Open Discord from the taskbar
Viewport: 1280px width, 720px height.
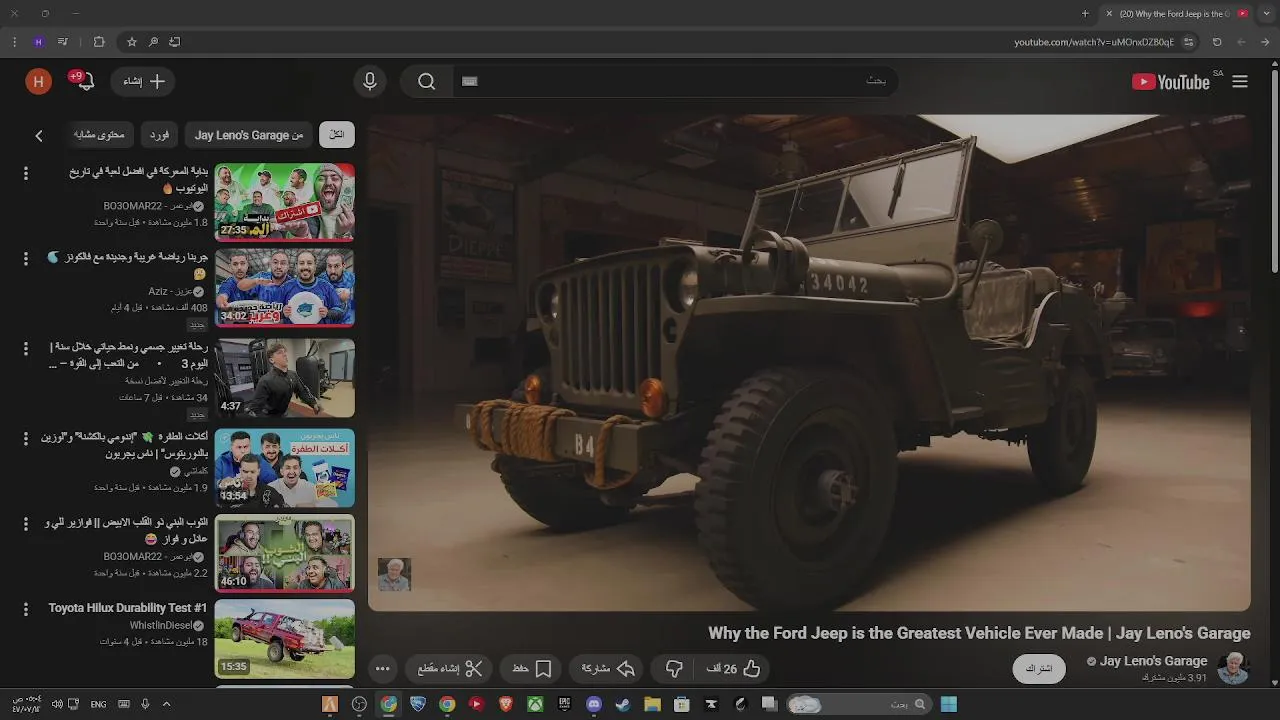(594, 704)
